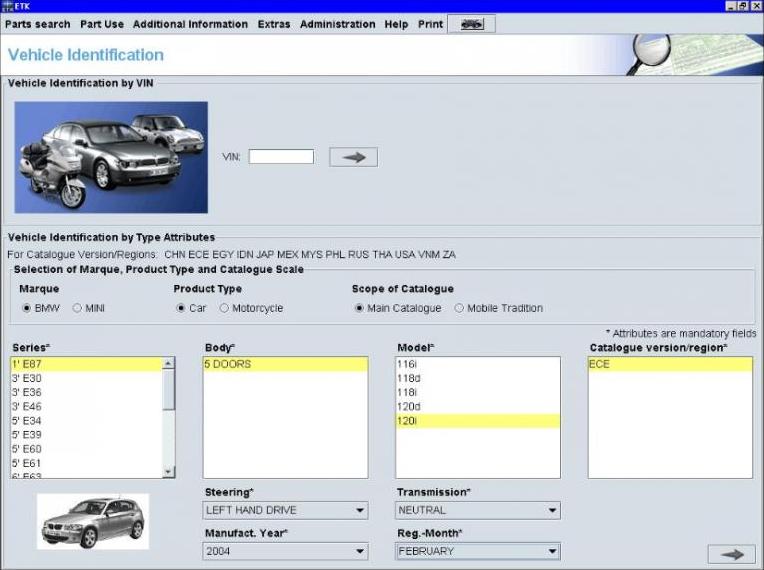The height and width of the screenshot is (570, 764).
Task: Open the Parts search menu
Action: coord(38,24)
